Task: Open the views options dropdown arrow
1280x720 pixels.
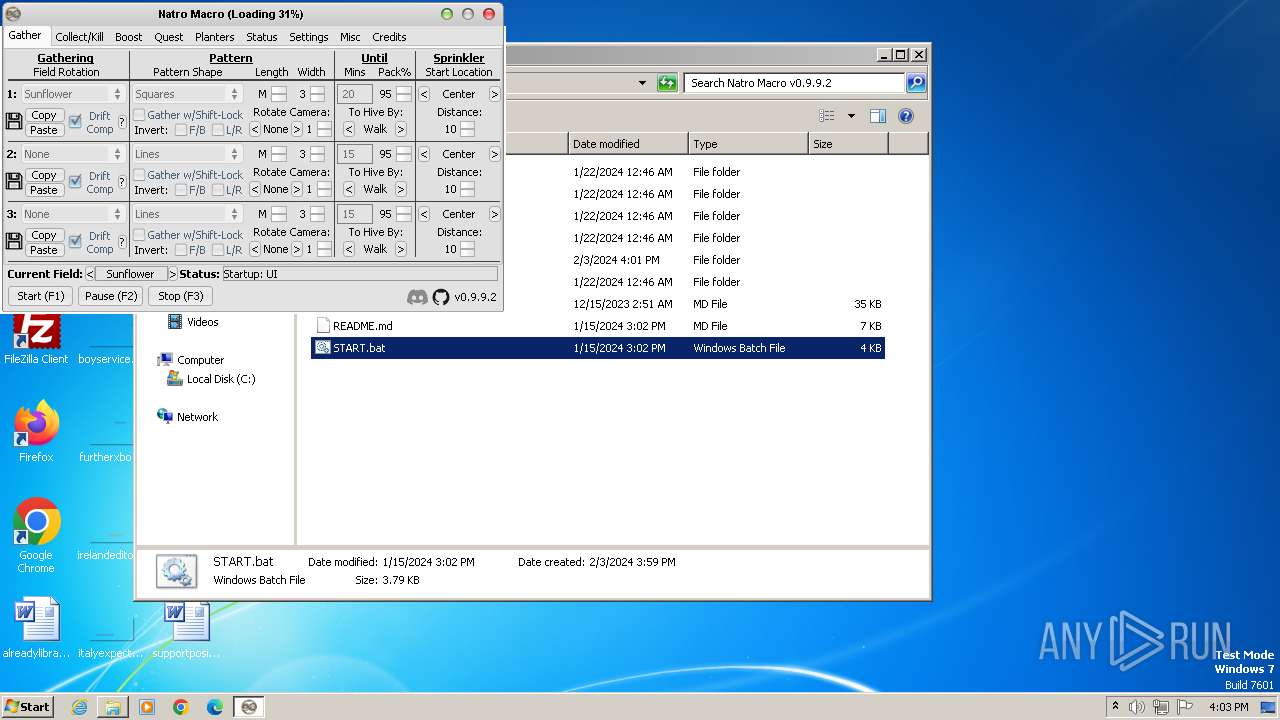Action: coord(851,116)
